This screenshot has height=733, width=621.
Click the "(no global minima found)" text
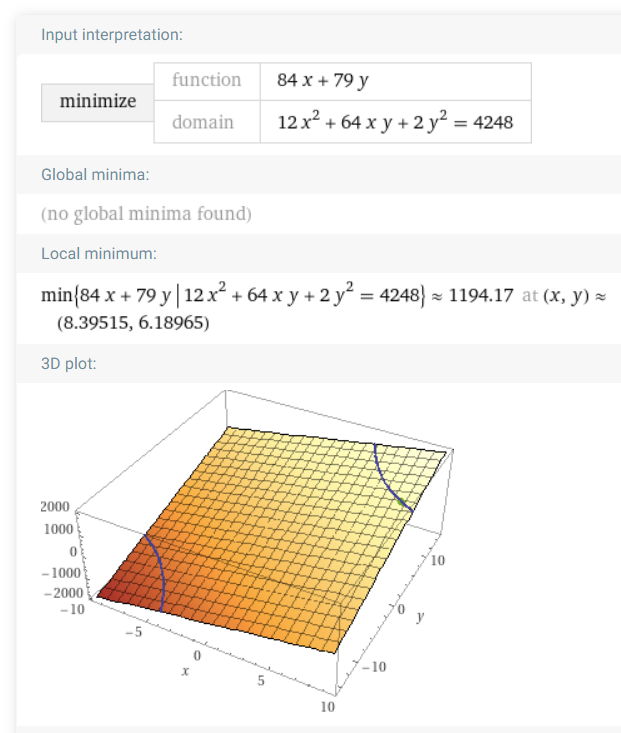[x=146, y=214]
